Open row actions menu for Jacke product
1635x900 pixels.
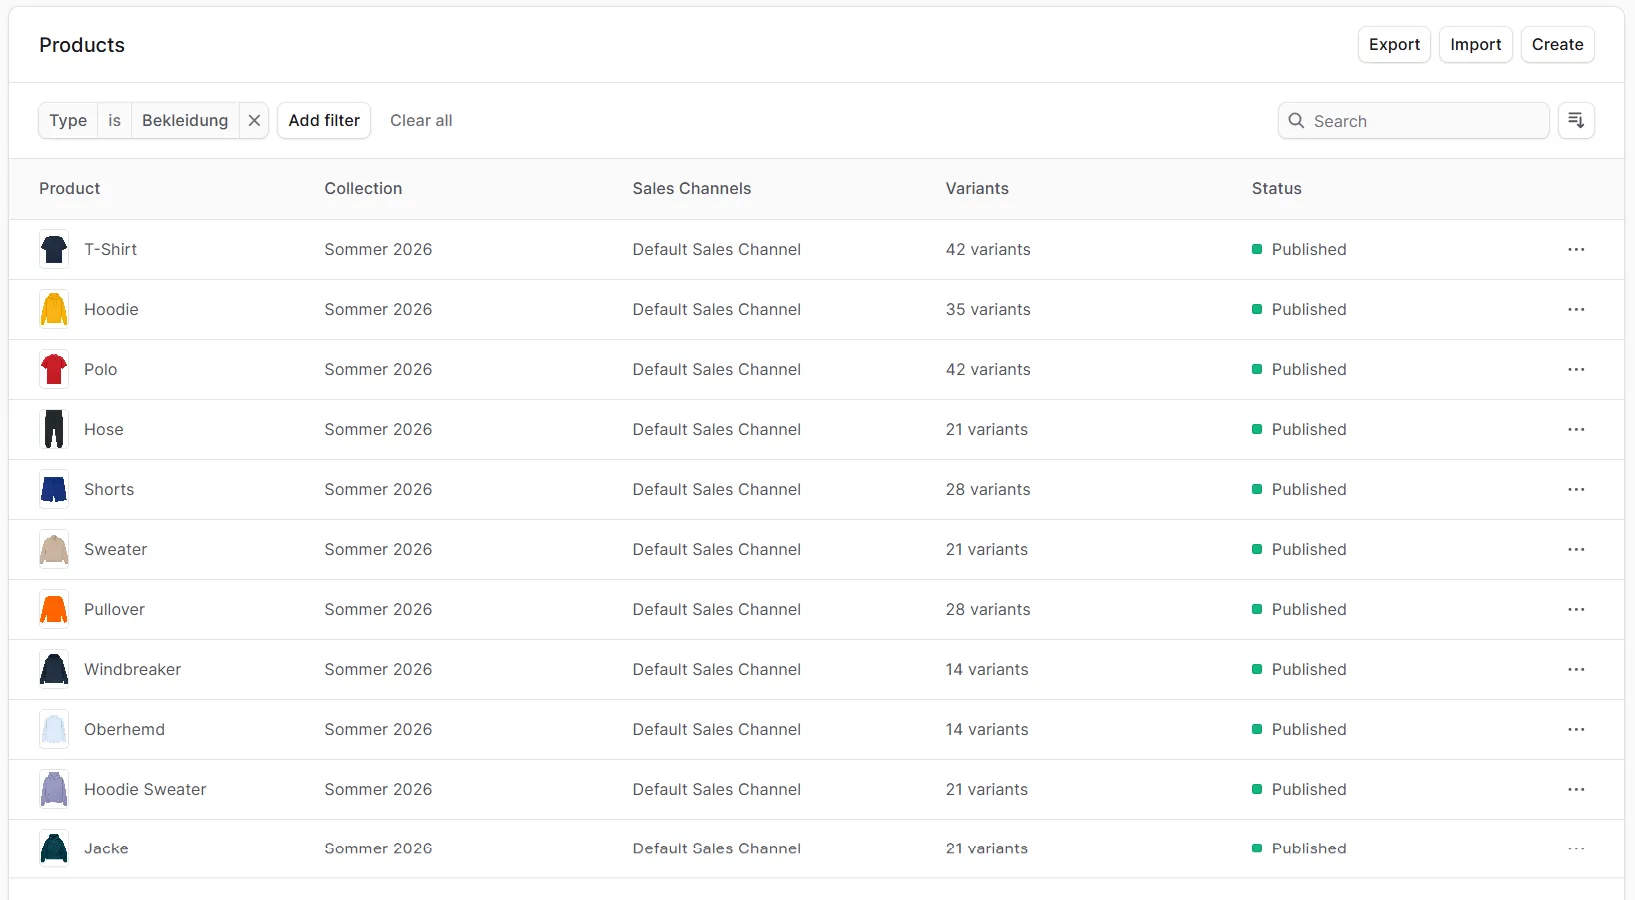coord(1576,849)
